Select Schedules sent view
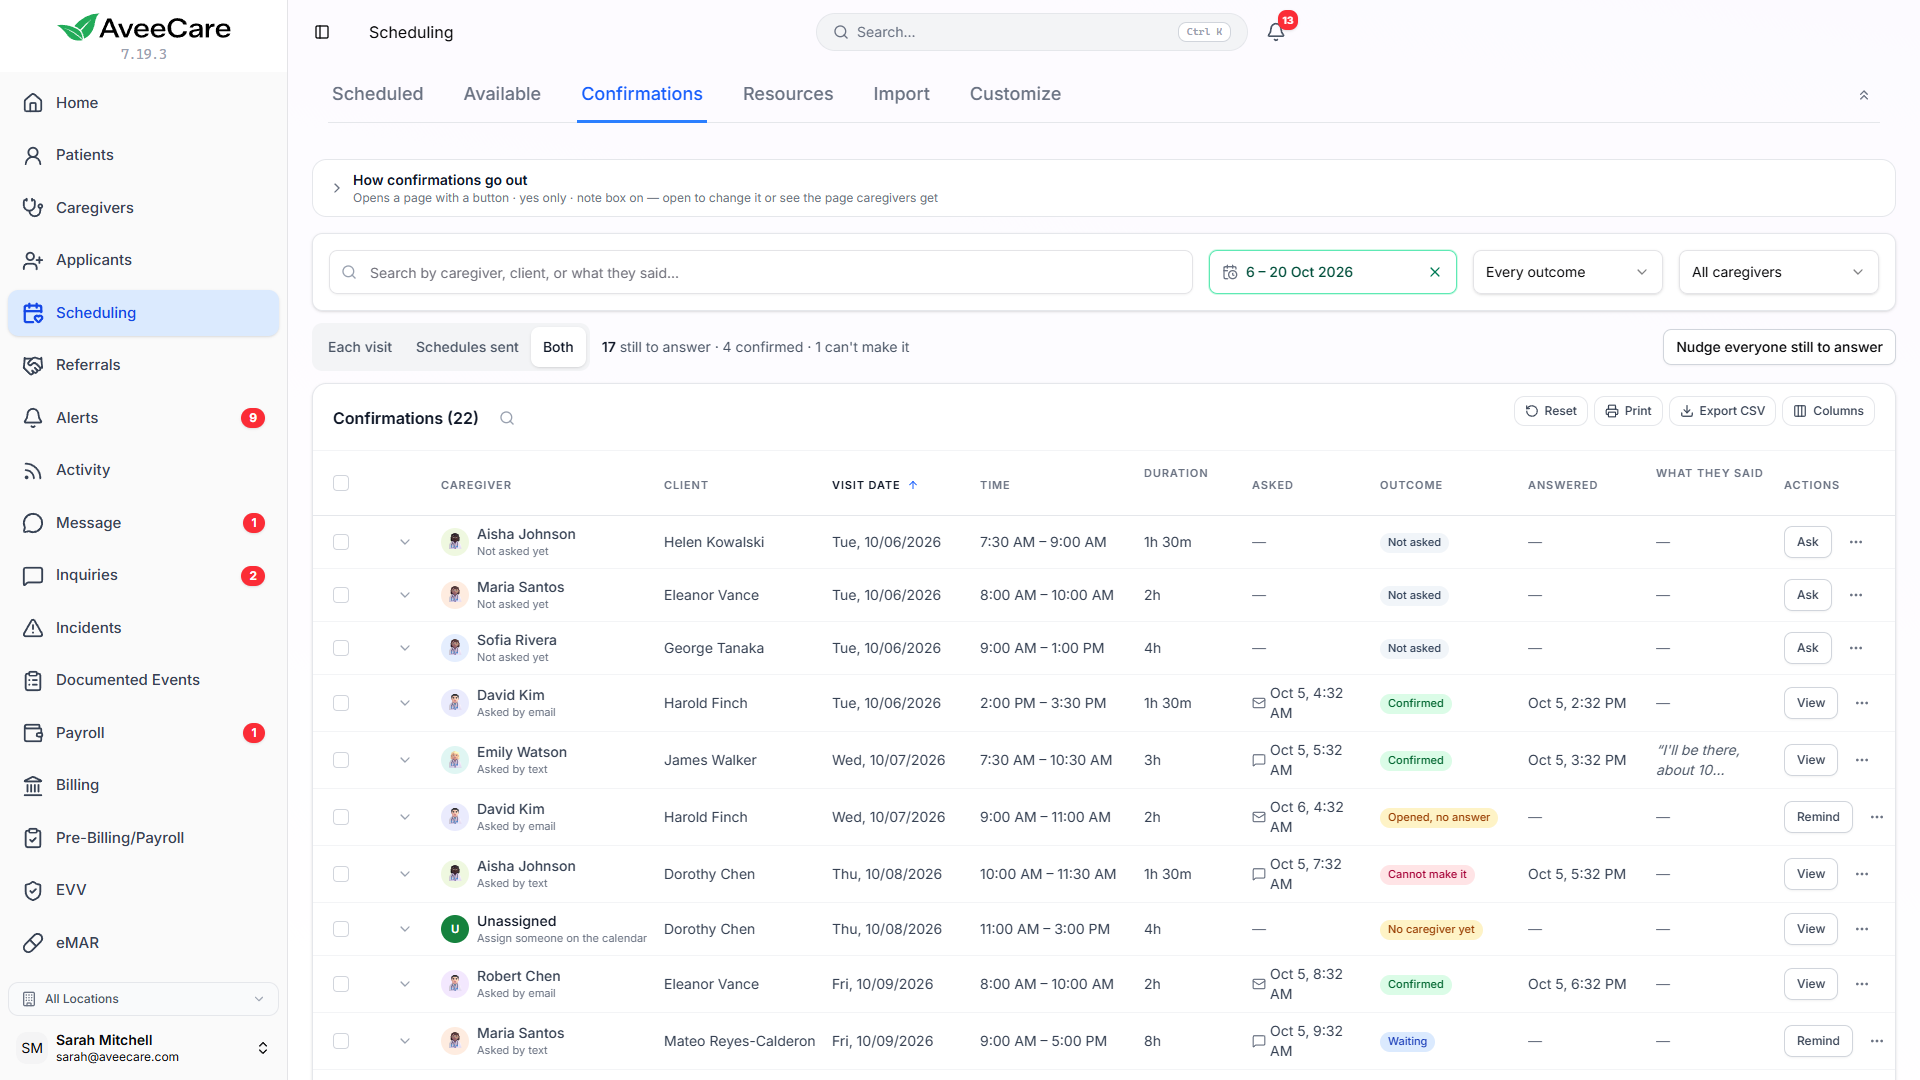Image resolution: width=1920 pixels, height=1080 pixels. point(467,347)
